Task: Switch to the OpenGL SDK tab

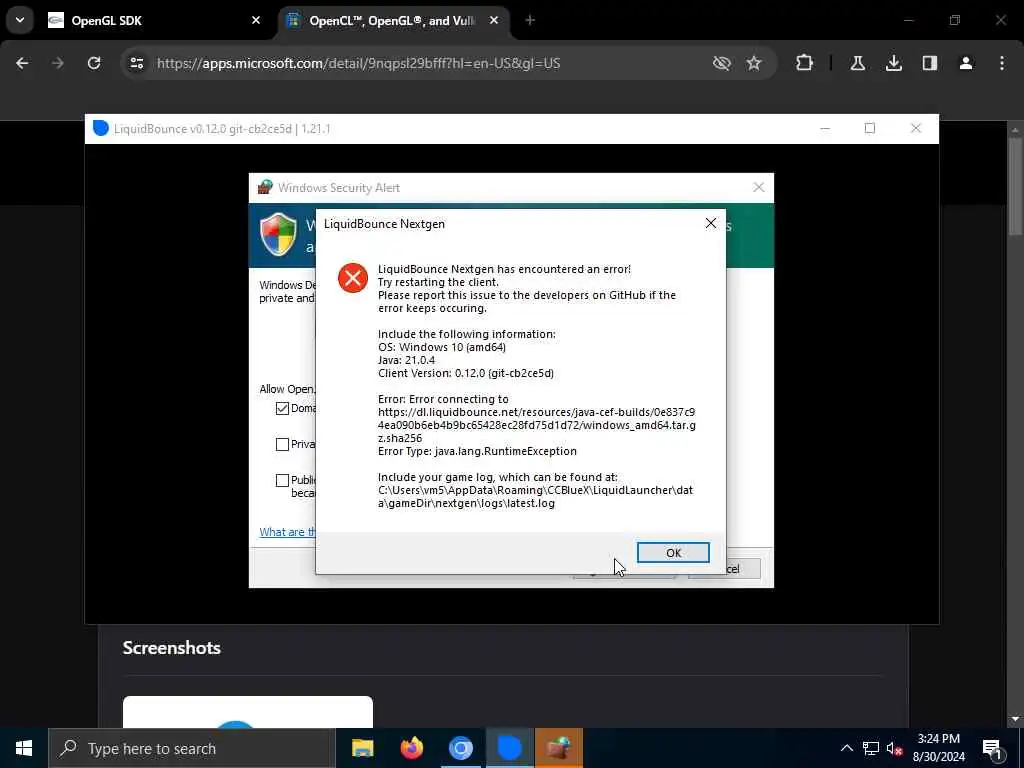Action: coord(154,20)
